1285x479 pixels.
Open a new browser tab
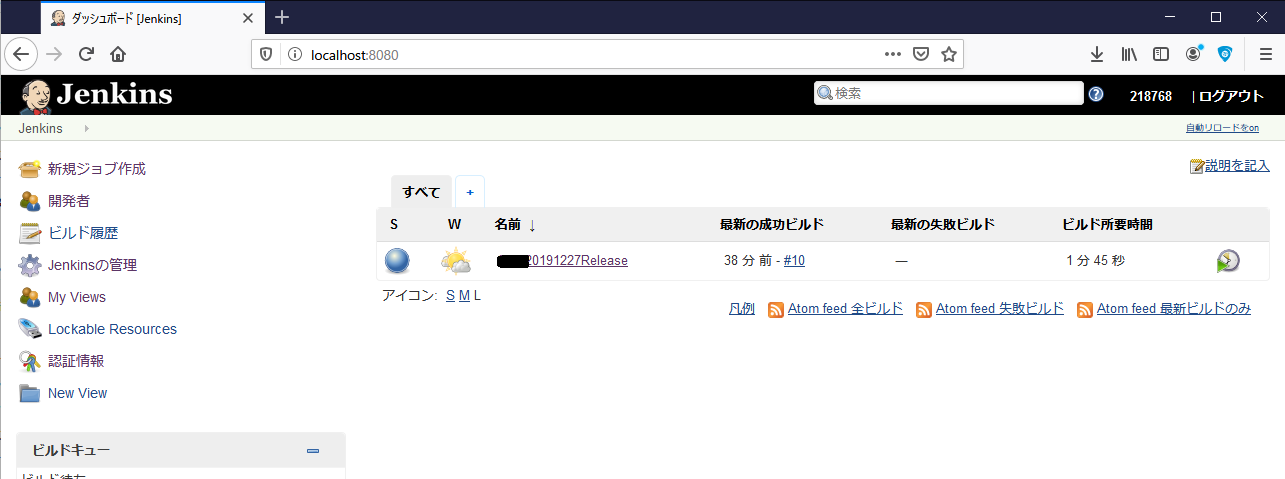[x=282, y=17]
